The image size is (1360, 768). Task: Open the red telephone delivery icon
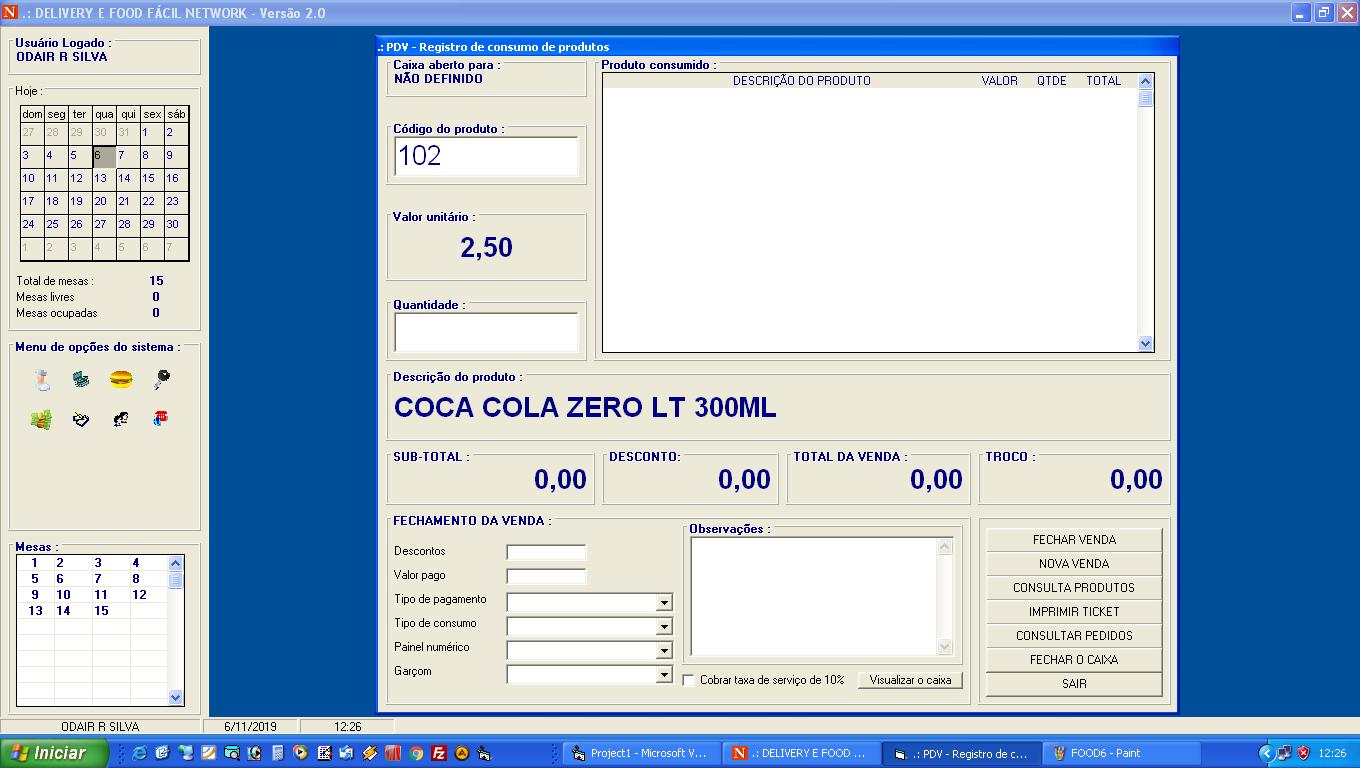(161, 420)
